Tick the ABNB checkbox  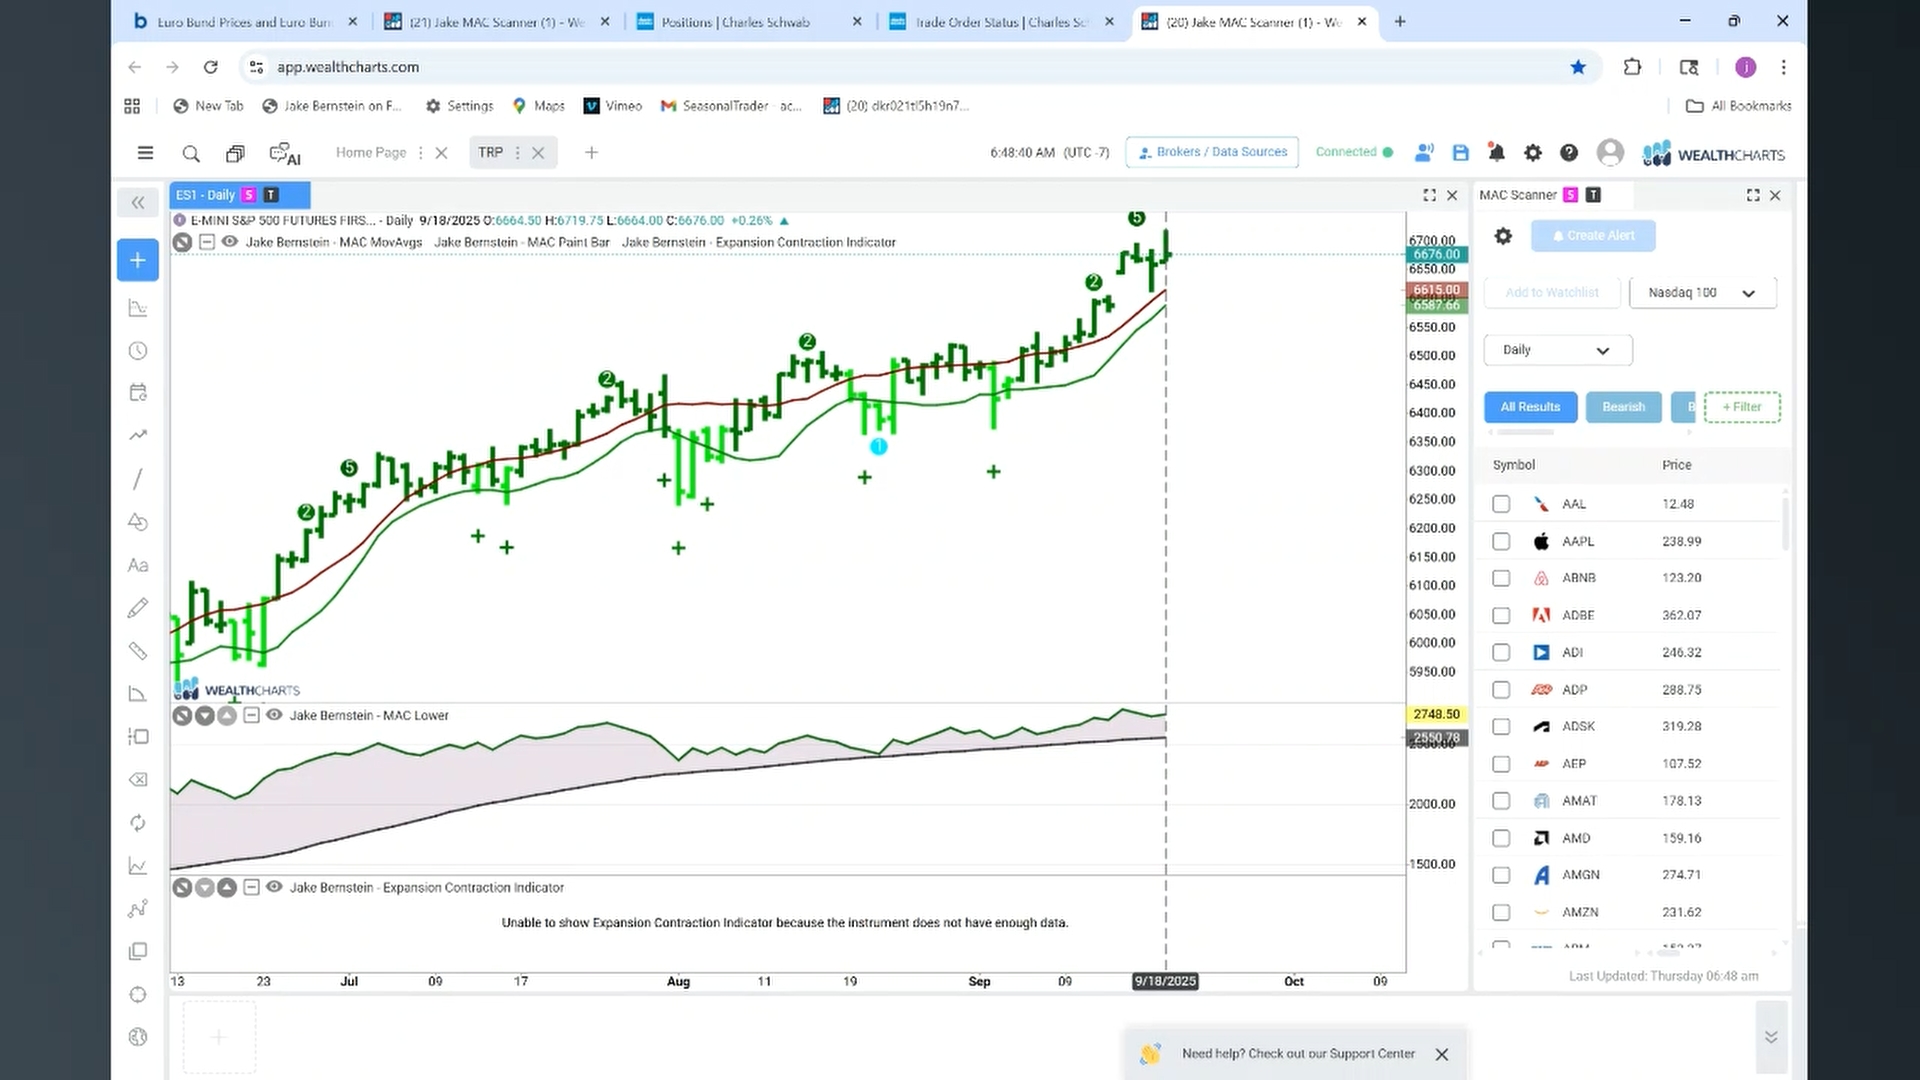(1501, 578)
